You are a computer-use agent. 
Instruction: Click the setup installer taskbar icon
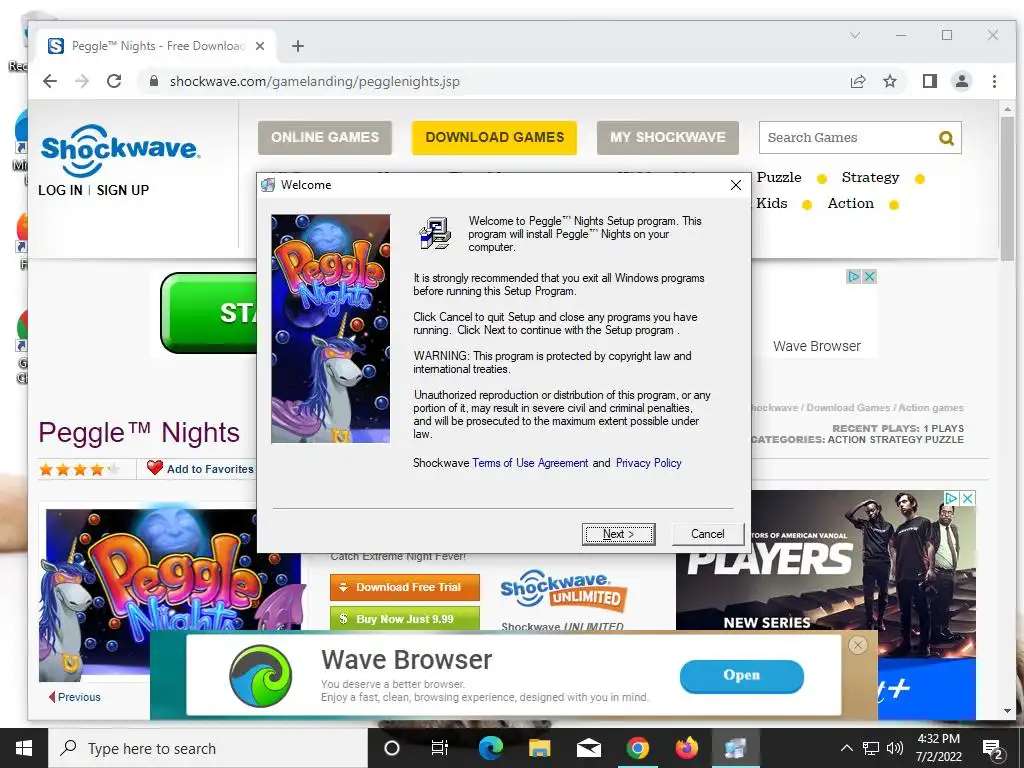(x=735, y=748)
